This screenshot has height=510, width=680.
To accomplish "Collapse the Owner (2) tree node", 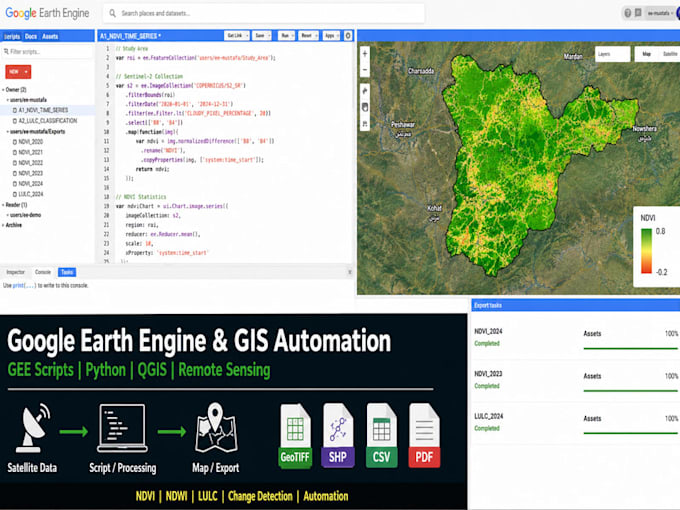I will tap(3, 90).
